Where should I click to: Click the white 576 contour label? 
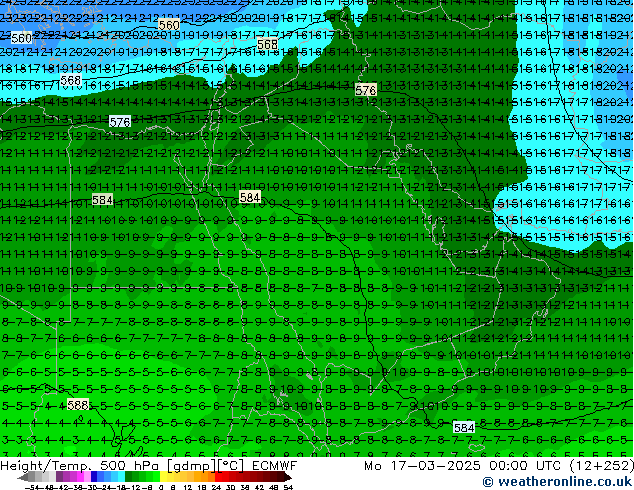(120, 122)
